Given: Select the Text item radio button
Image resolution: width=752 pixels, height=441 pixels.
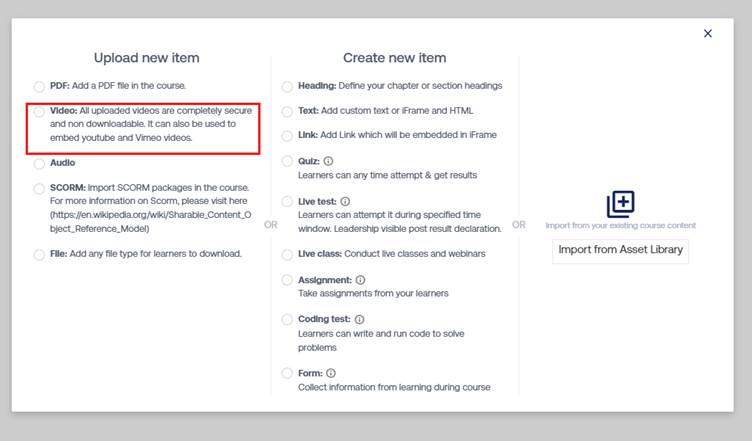Looking at the screenshot, I should click(288, 111).
